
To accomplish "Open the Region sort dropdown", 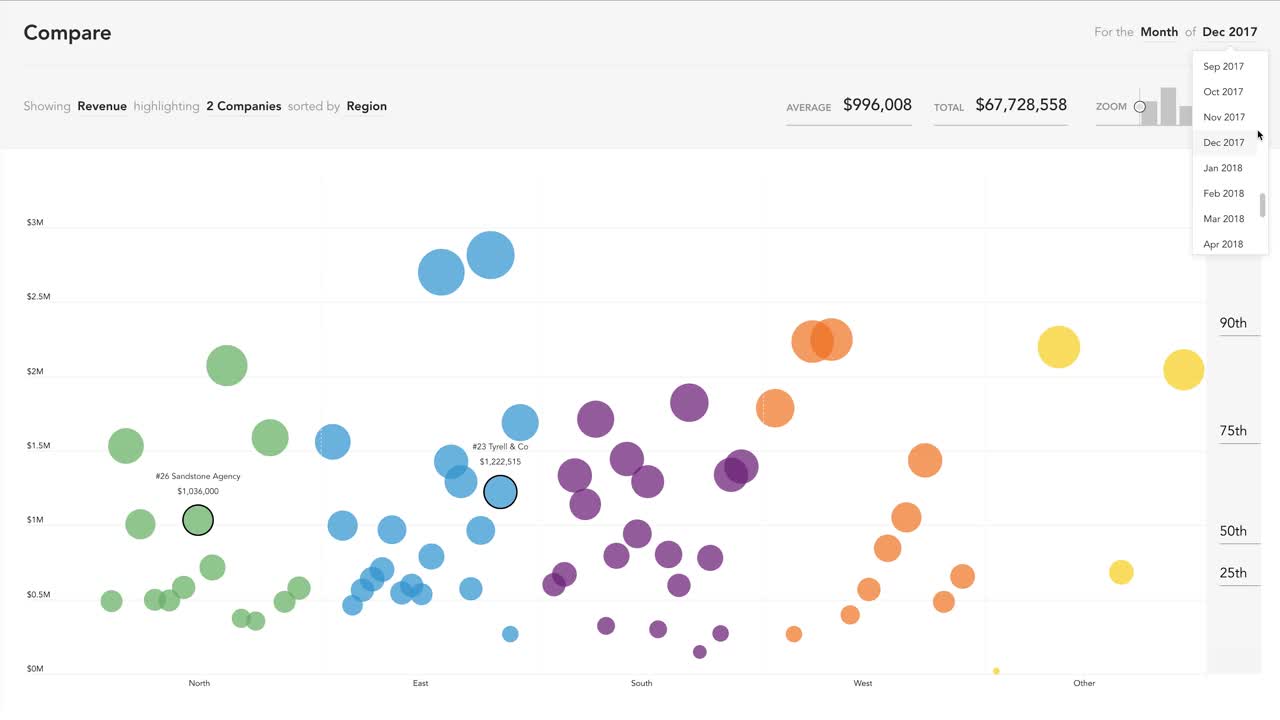I will pyautogui.click(x=366, y=106).
